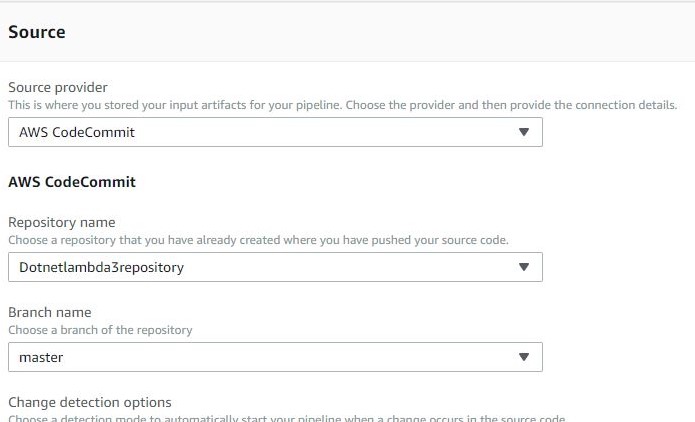Click the 'Choose a repository' helper text
Screen dimensions: 695x422
[x=258, y=240]
